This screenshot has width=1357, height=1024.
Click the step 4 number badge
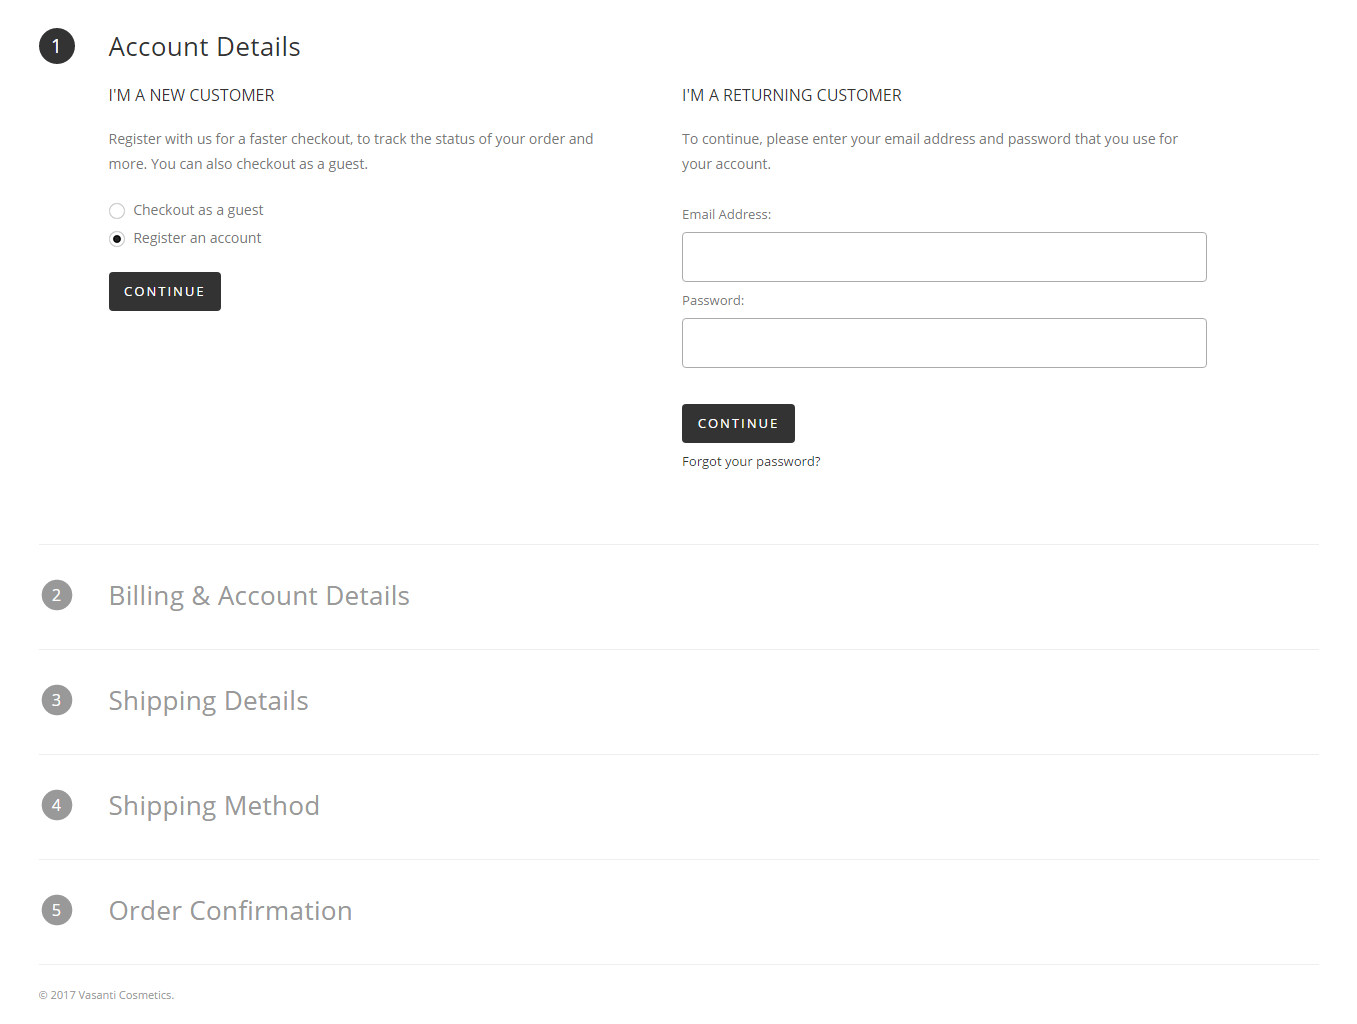pos(57,805)
